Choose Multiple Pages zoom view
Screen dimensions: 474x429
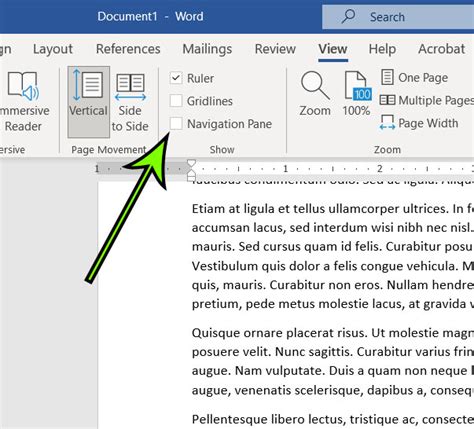(427, 100)
